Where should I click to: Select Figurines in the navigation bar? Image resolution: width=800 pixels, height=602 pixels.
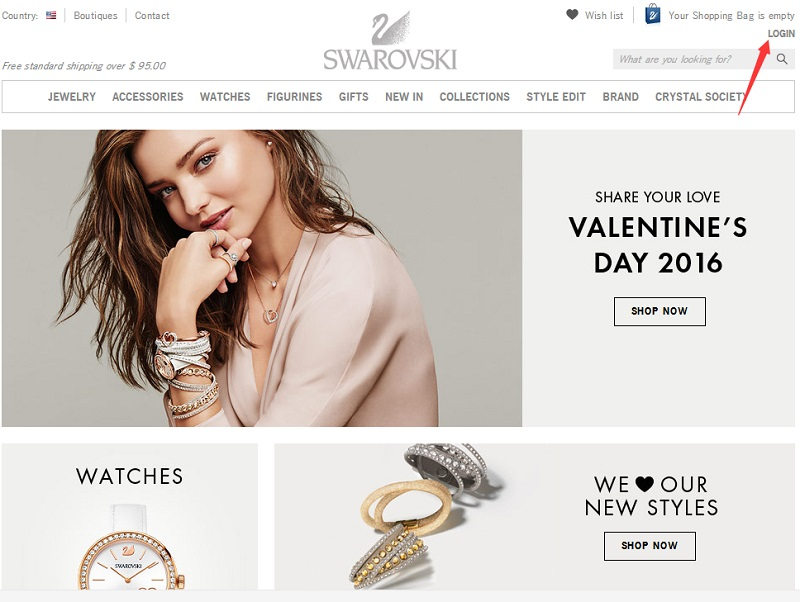pos(294,97)
